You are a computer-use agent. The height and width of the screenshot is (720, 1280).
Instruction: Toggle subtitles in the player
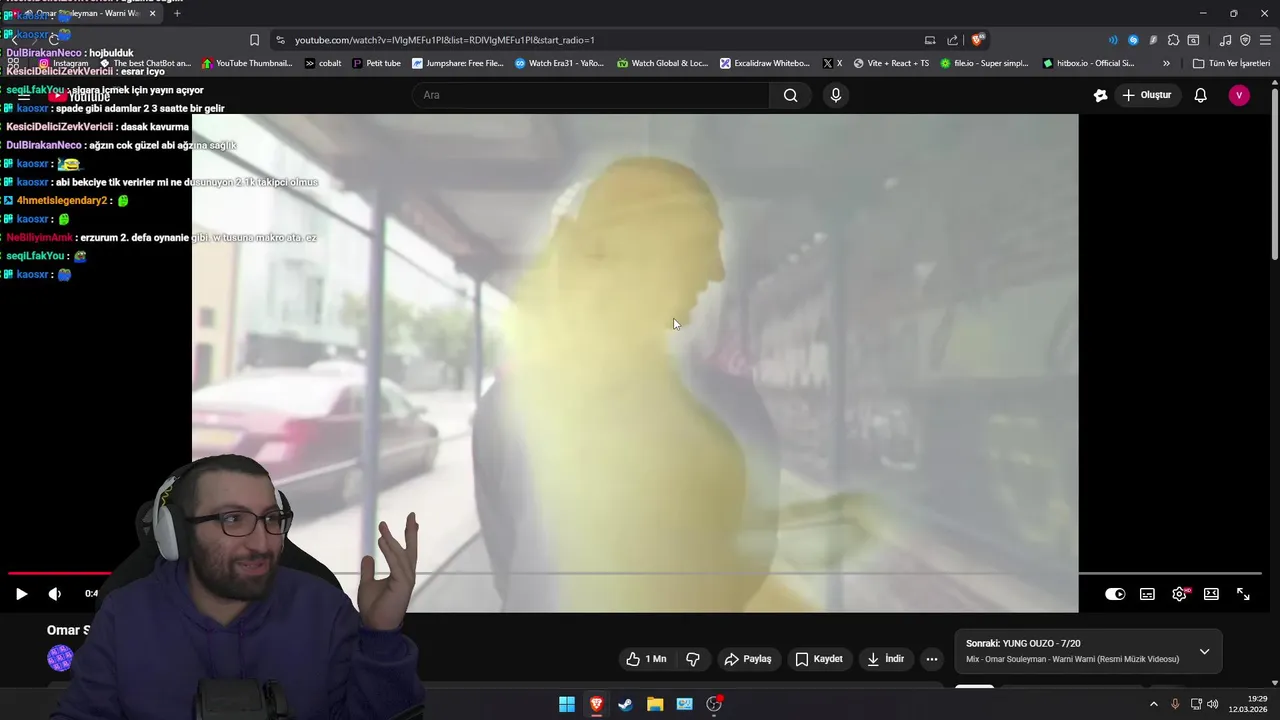click(x=1147, y=594)
